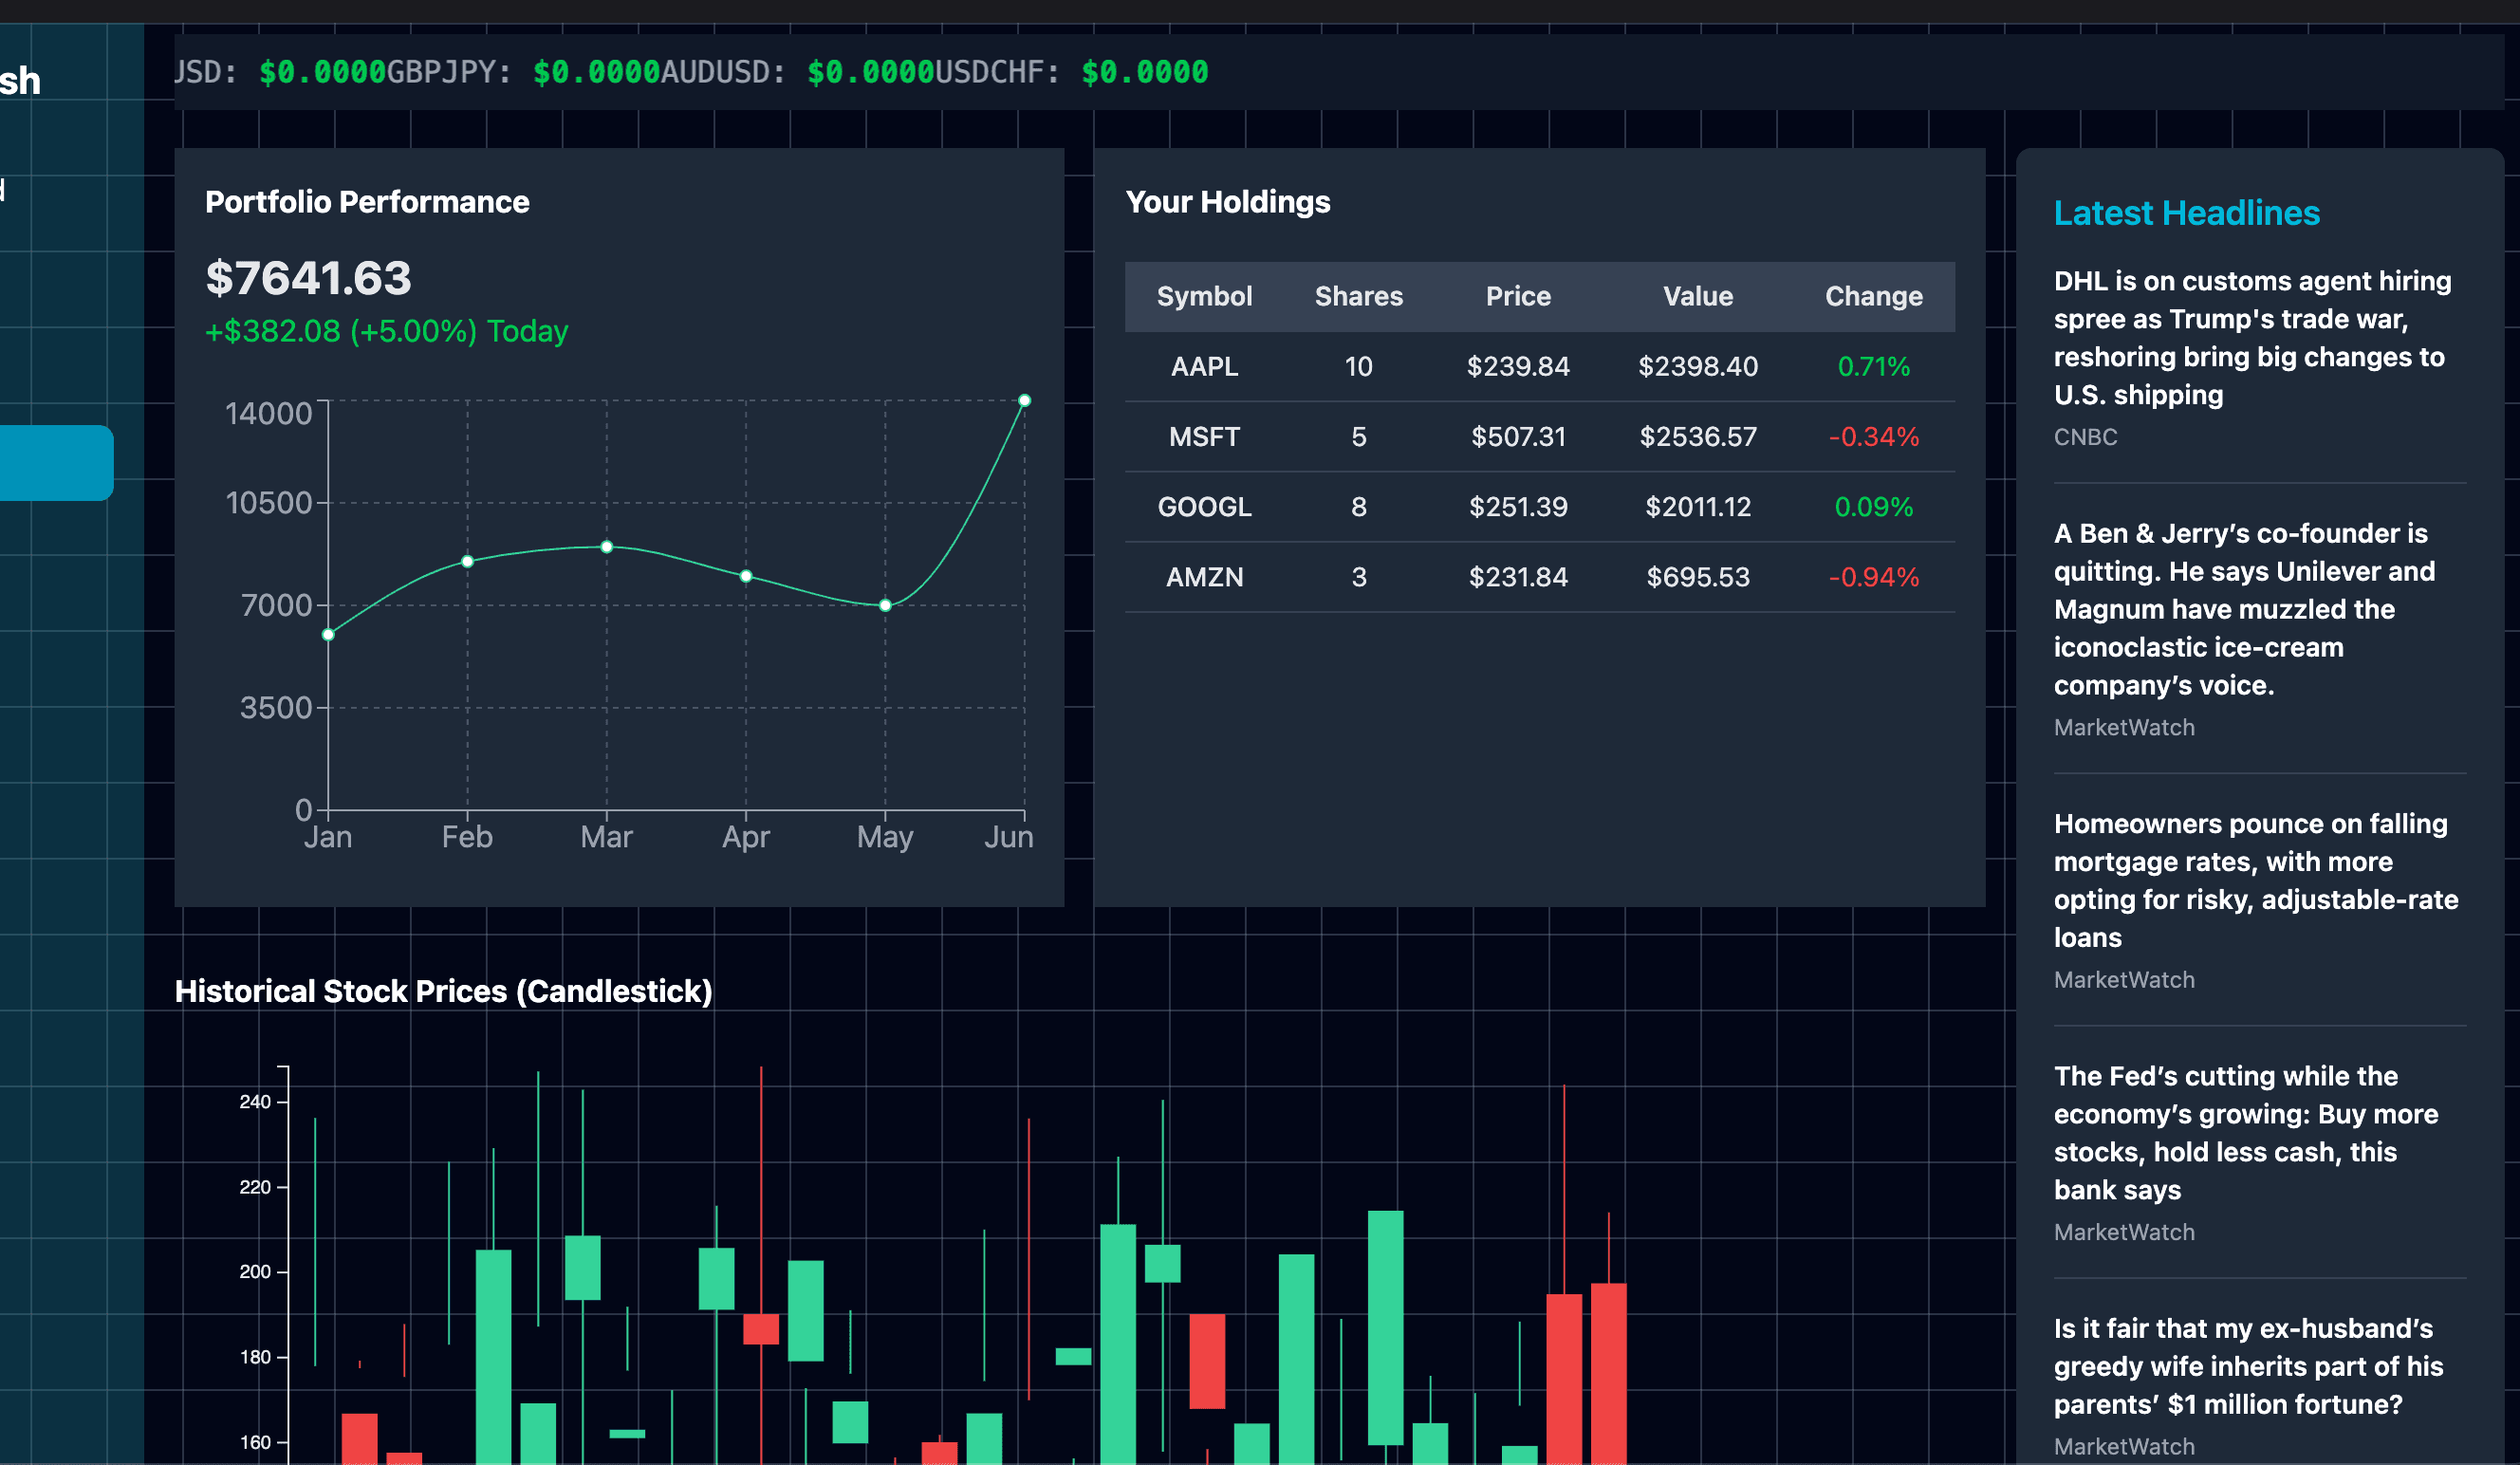This screenshot has height=1465, width=2520.
Task: Click the AMZN value $695.53
Action: 1698,576
